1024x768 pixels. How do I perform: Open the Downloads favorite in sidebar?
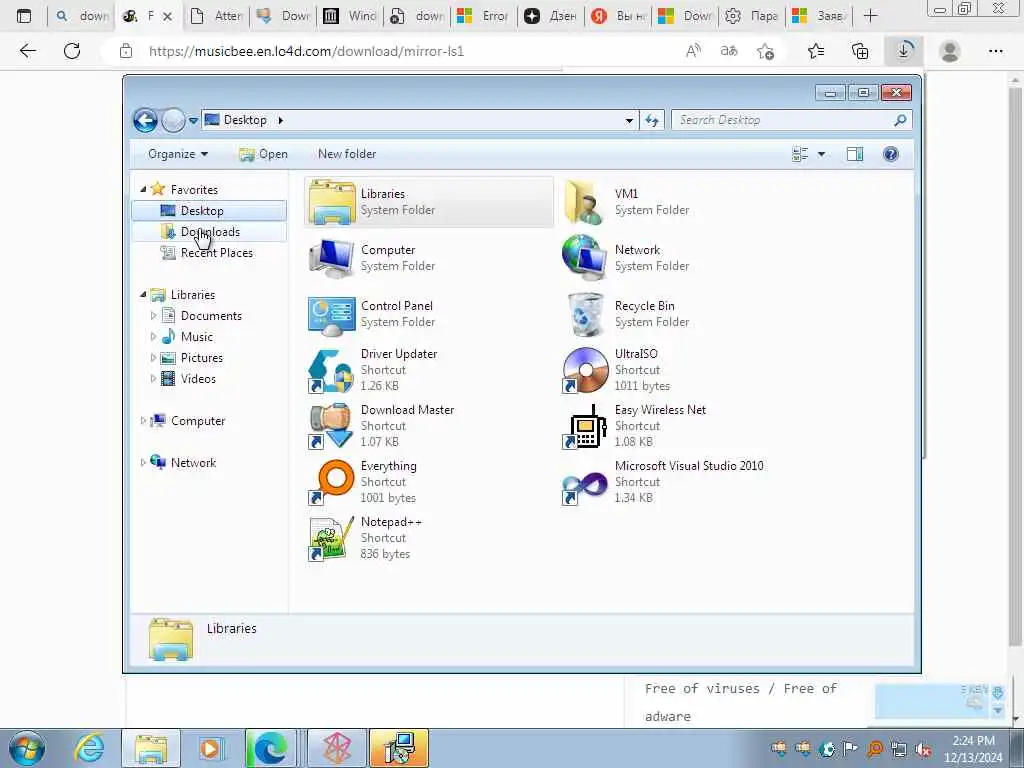(x=209, y=232)
